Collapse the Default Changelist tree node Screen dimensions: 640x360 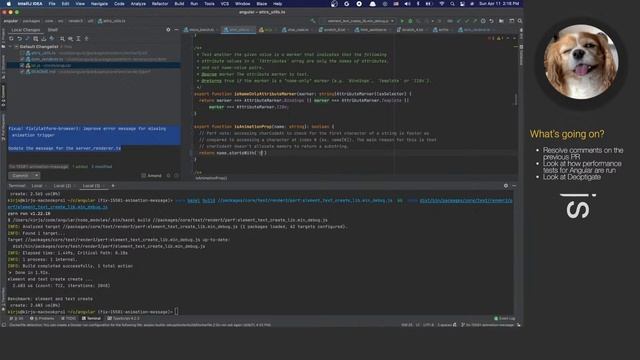(x=10, y=47)
